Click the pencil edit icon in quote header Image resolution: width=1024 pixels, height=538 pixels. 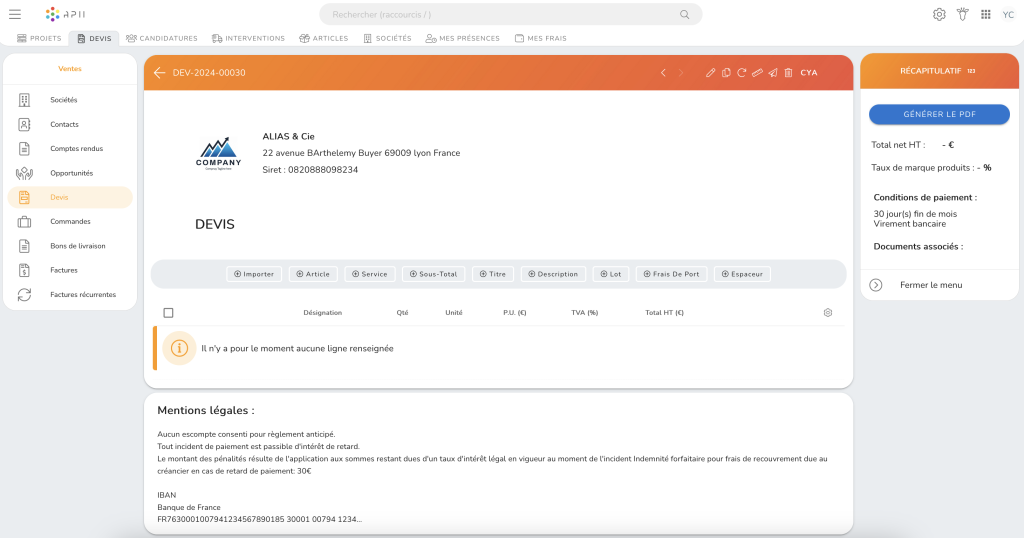[710, 73]
